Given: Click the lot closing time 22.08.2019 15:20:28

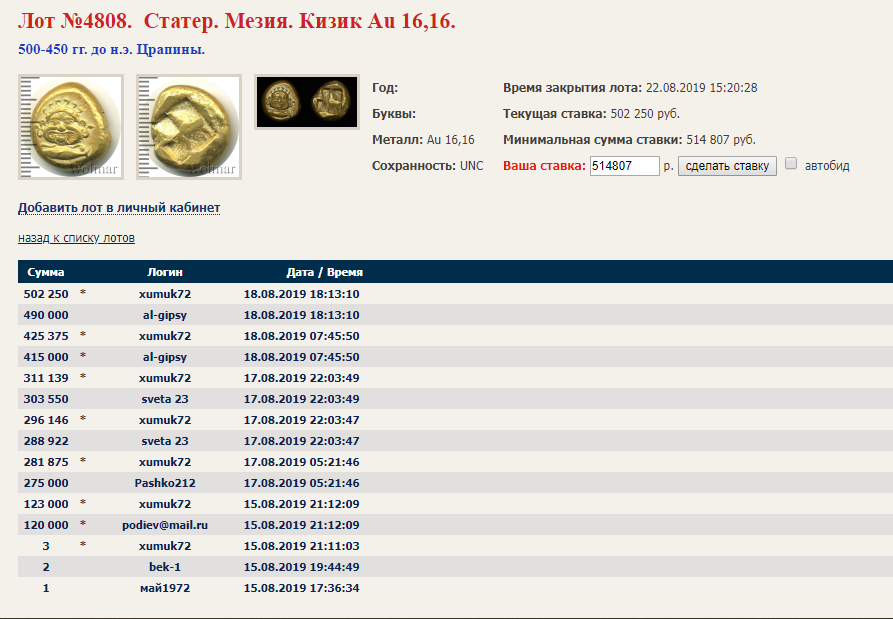Looking at the screenshot, I should coord(702,88).
